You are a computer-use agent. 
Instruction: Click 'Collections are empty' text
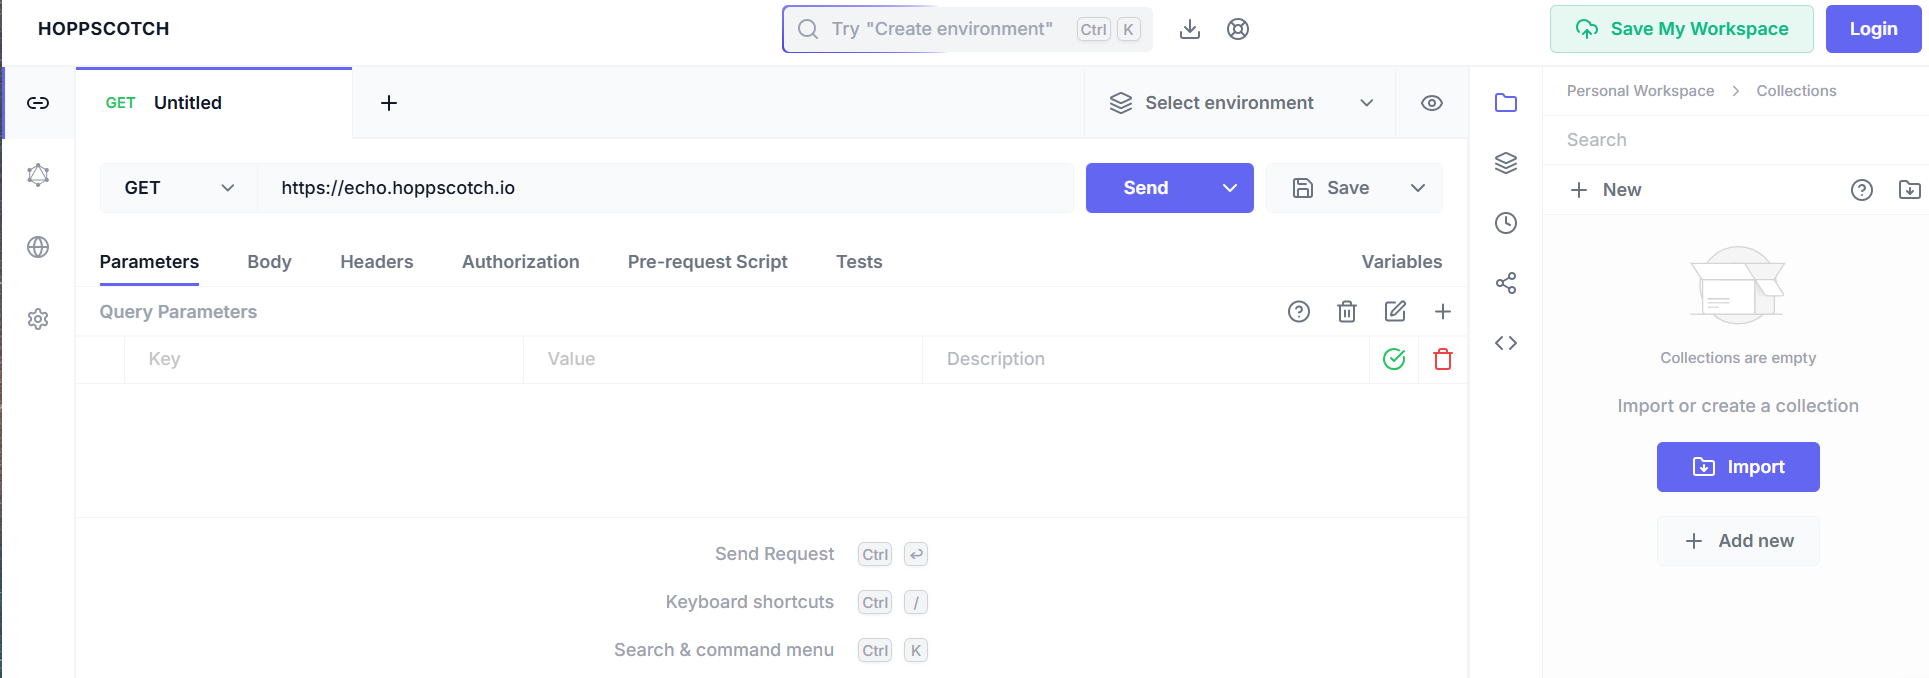pos(1738,358)
